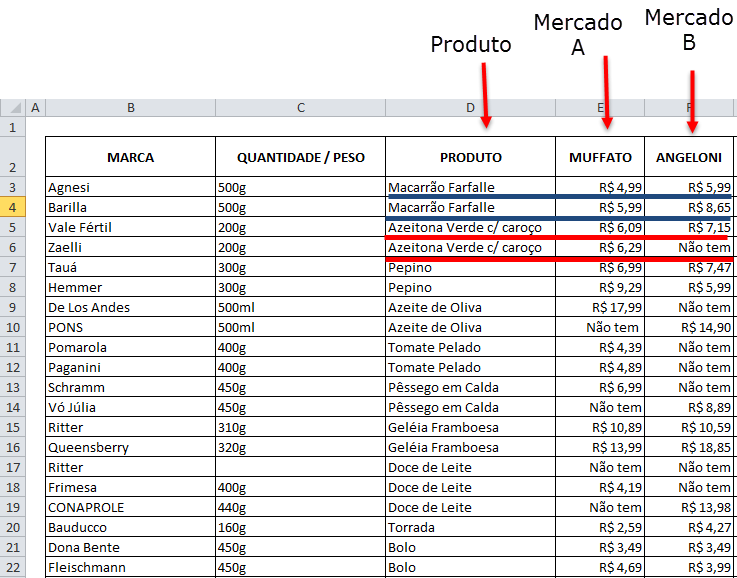Select the 320g quantity cell

(300, 447)
